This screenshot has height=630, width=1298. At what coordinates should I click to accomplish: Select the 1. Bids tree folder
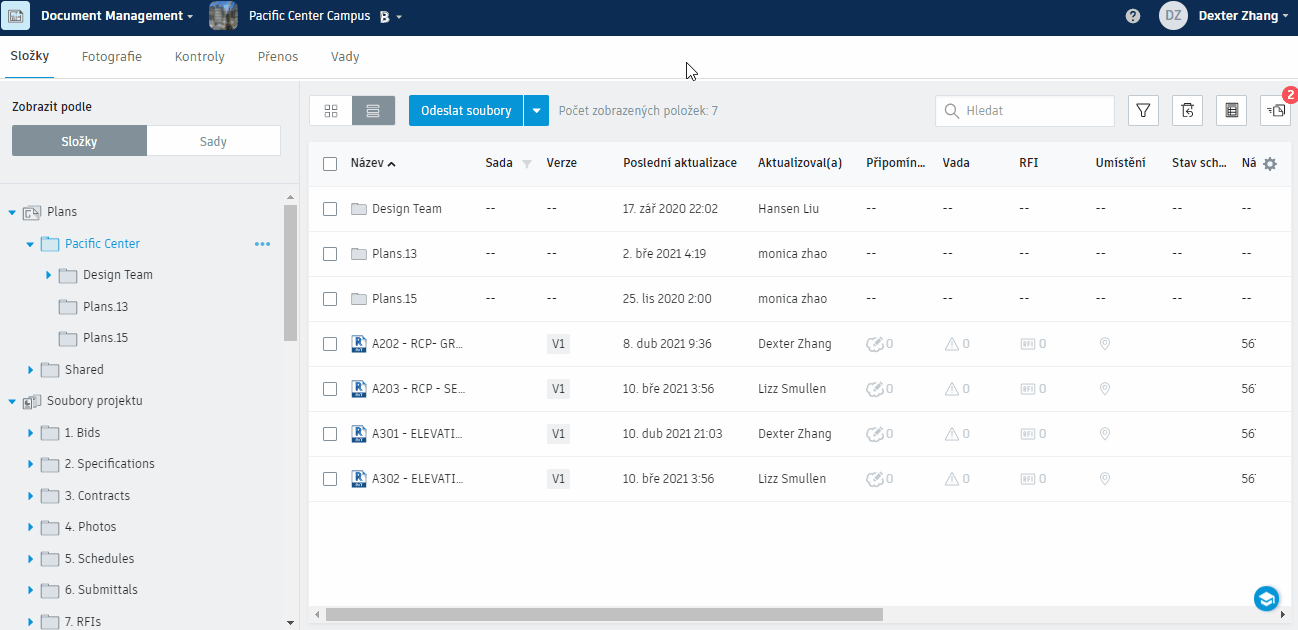point(82,433)
